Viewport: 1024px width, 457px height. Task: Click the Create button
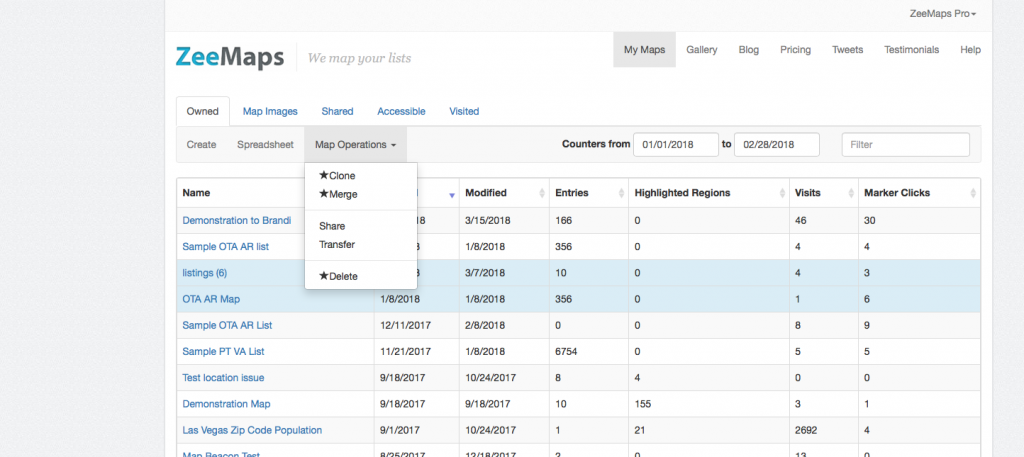point(201,145)
